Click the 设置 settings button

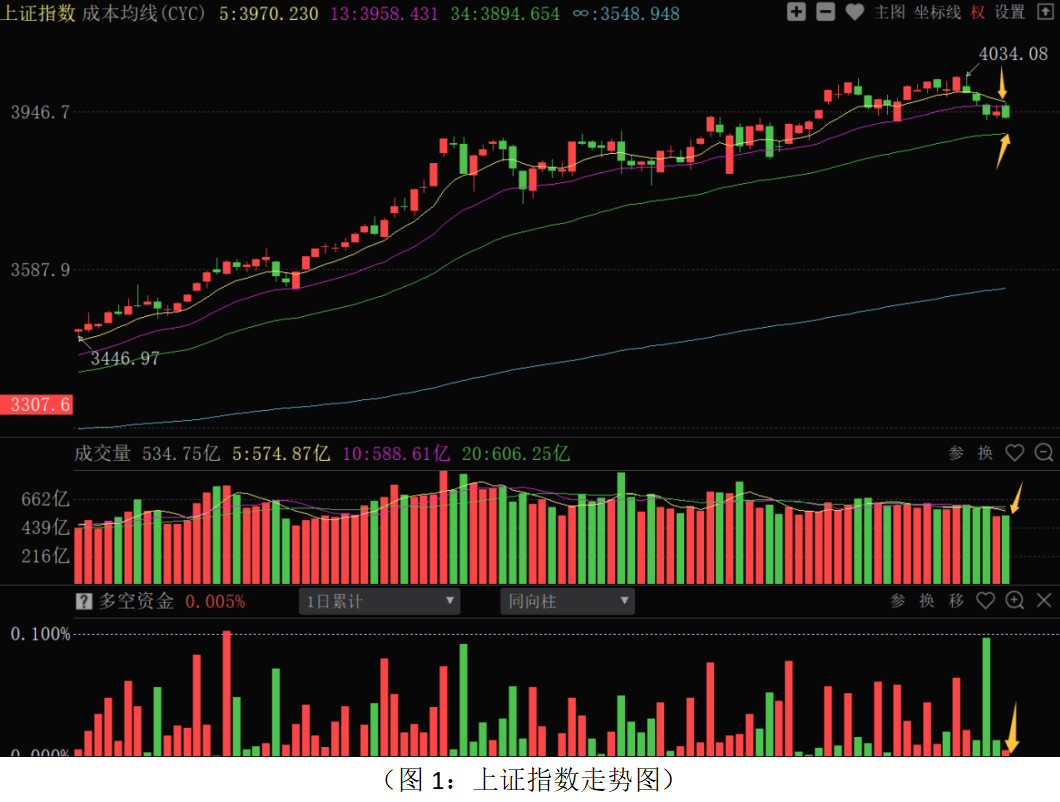pos(1010,12)
